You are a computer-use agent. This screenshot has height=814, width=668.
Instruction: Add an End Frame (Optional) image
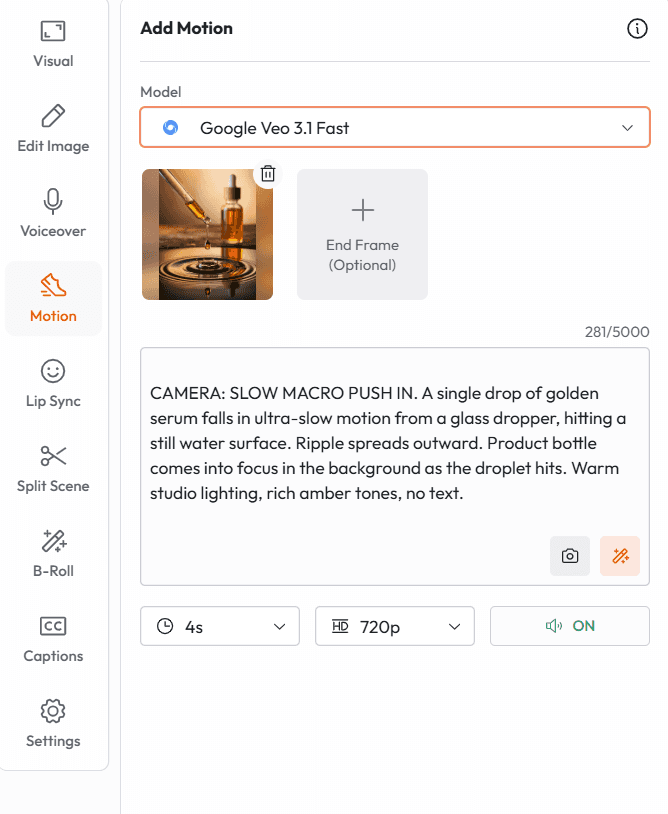coord(362,234)
